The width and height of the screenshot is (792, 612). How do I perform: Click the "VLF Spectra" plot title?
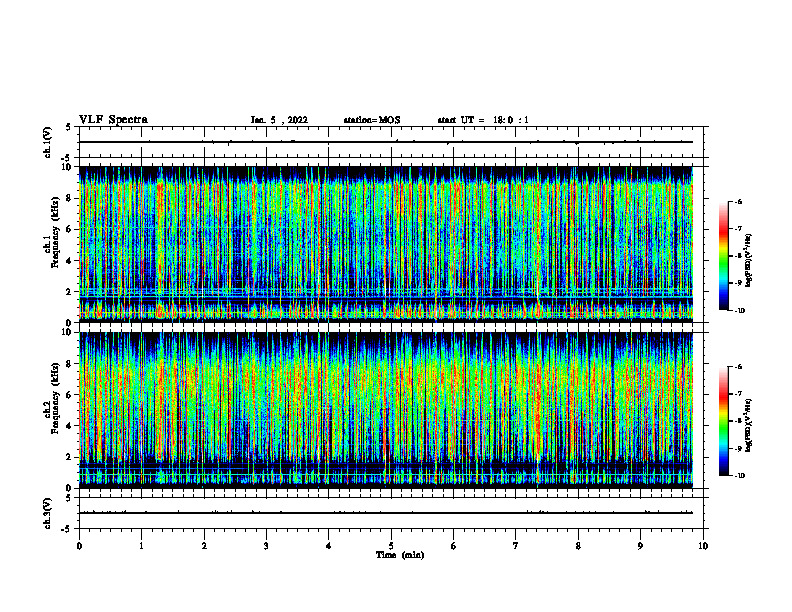click(113, 120)
